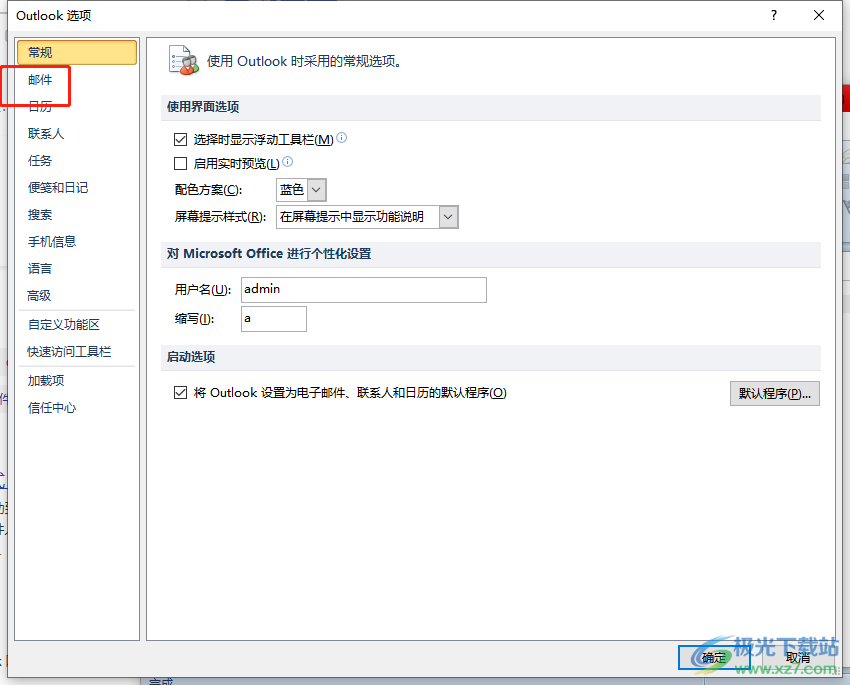Screen dimensions: 850x685
Task: Click the 对 Microsoft Office 进行个性化设置 heading
Action: [x=269, y=254]
